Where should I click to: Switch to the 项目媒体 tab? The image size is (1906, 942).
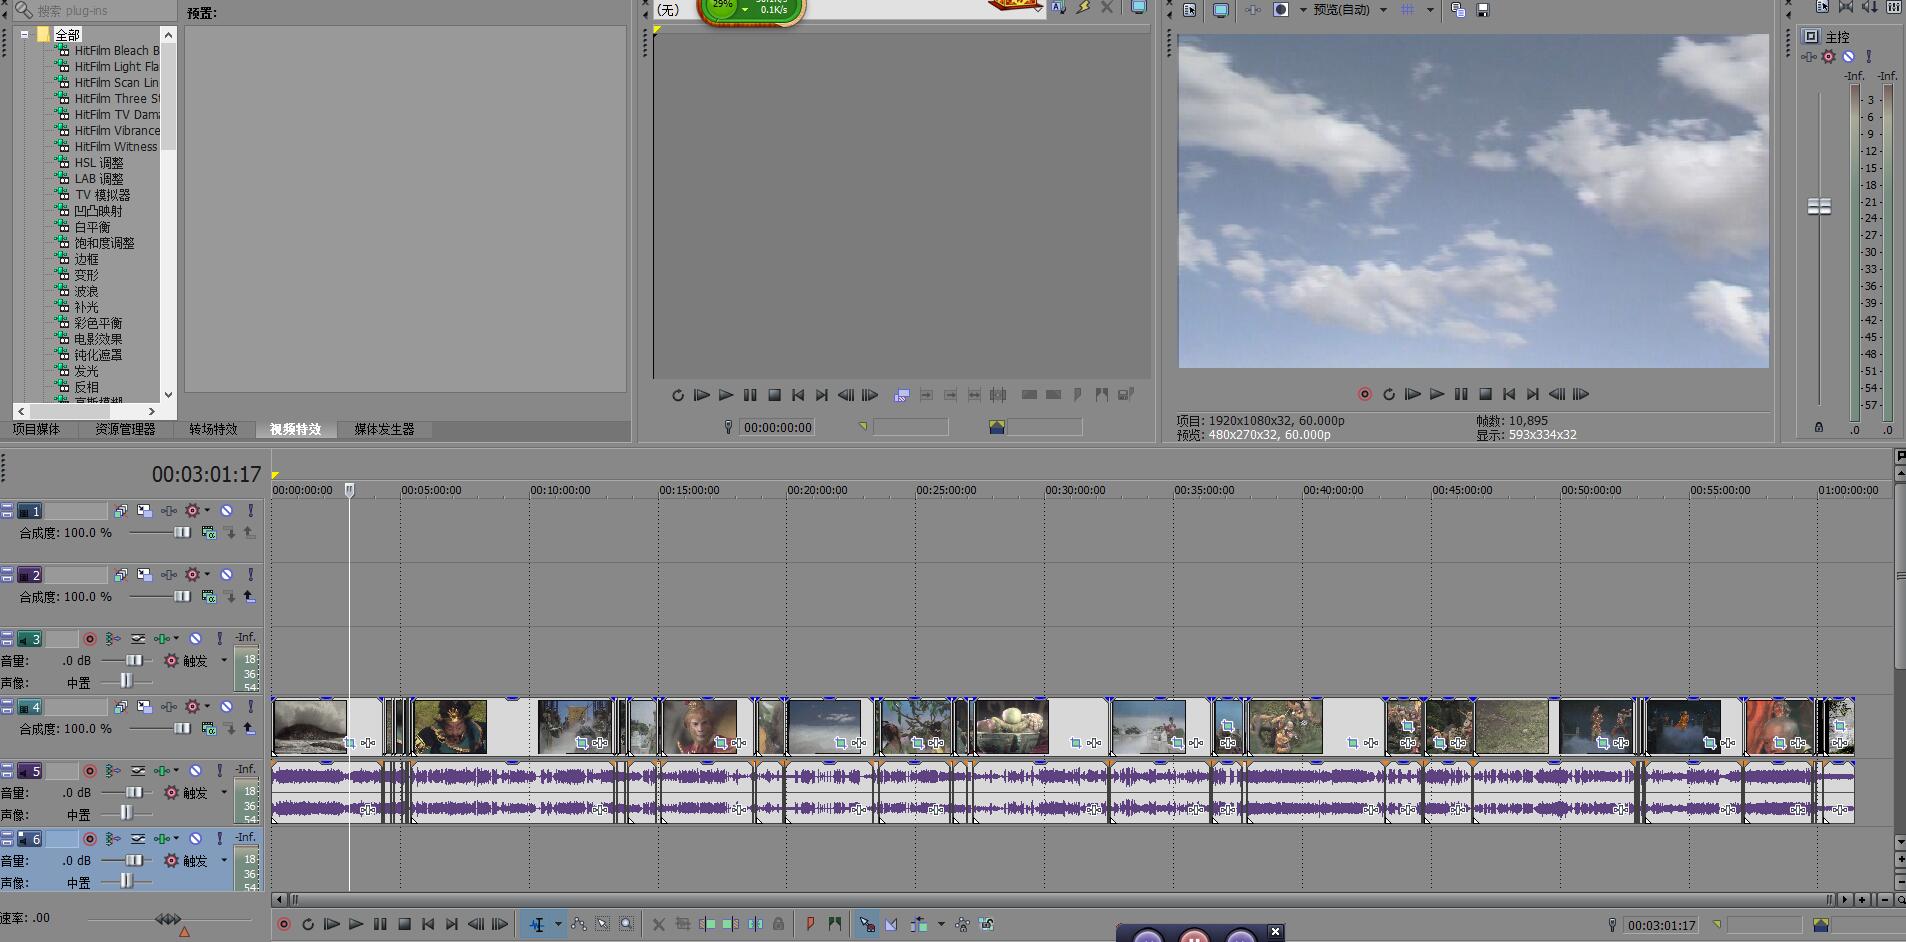pos(36,429)
